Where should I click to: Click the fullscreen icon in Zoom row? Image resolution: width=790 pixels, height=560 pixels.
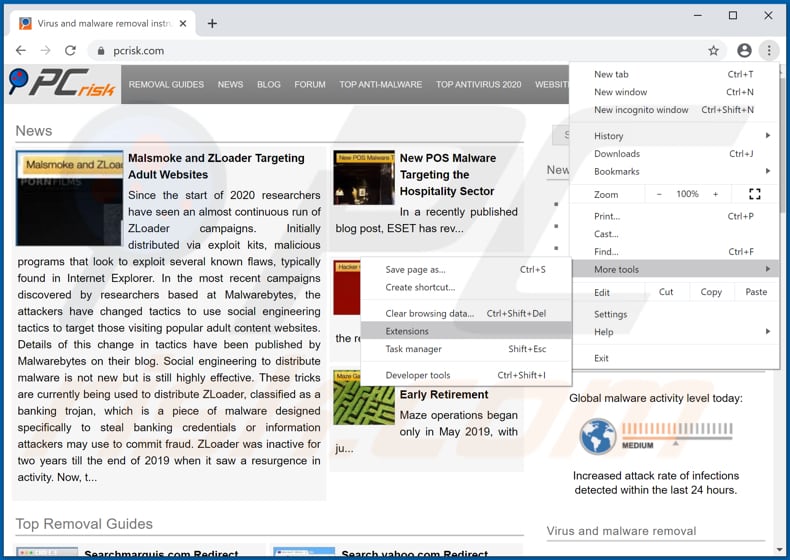(754, 194)
